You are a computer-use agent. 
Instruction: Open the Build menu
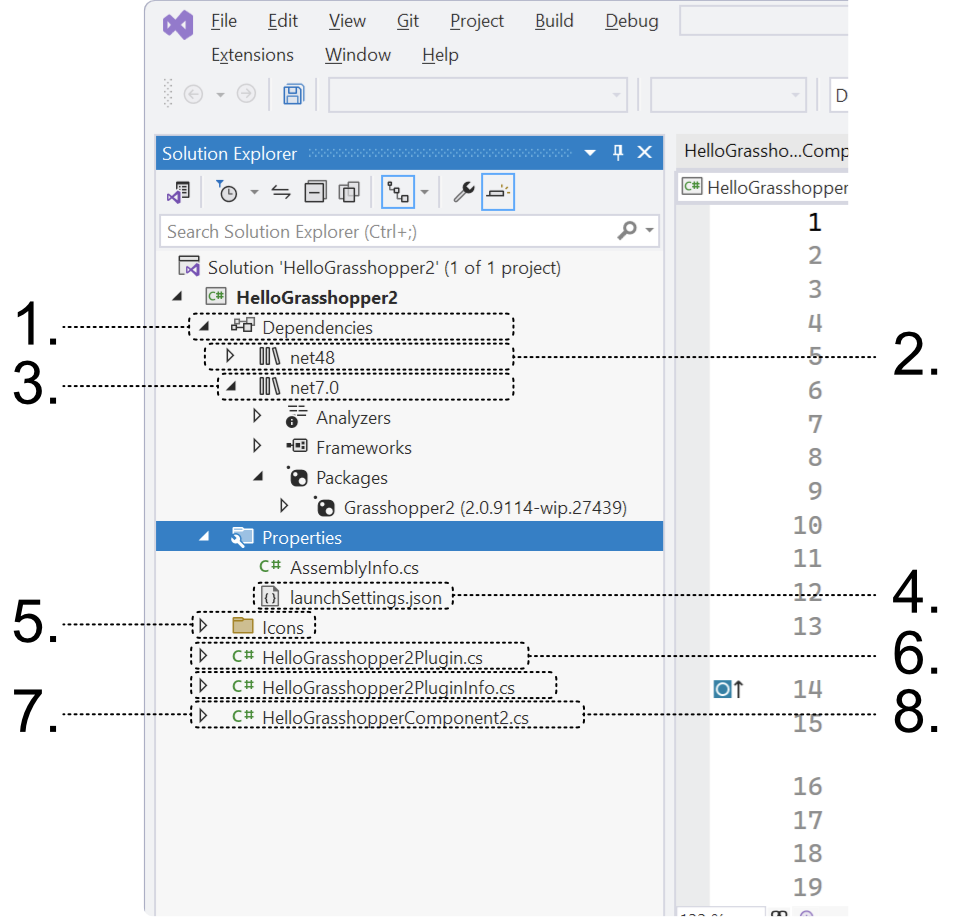tap(554, 21)
